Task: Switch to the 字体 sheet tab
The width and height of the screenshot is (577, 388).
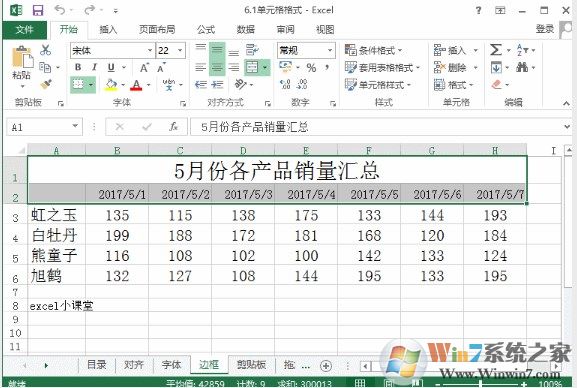Action: coord(171,364)
